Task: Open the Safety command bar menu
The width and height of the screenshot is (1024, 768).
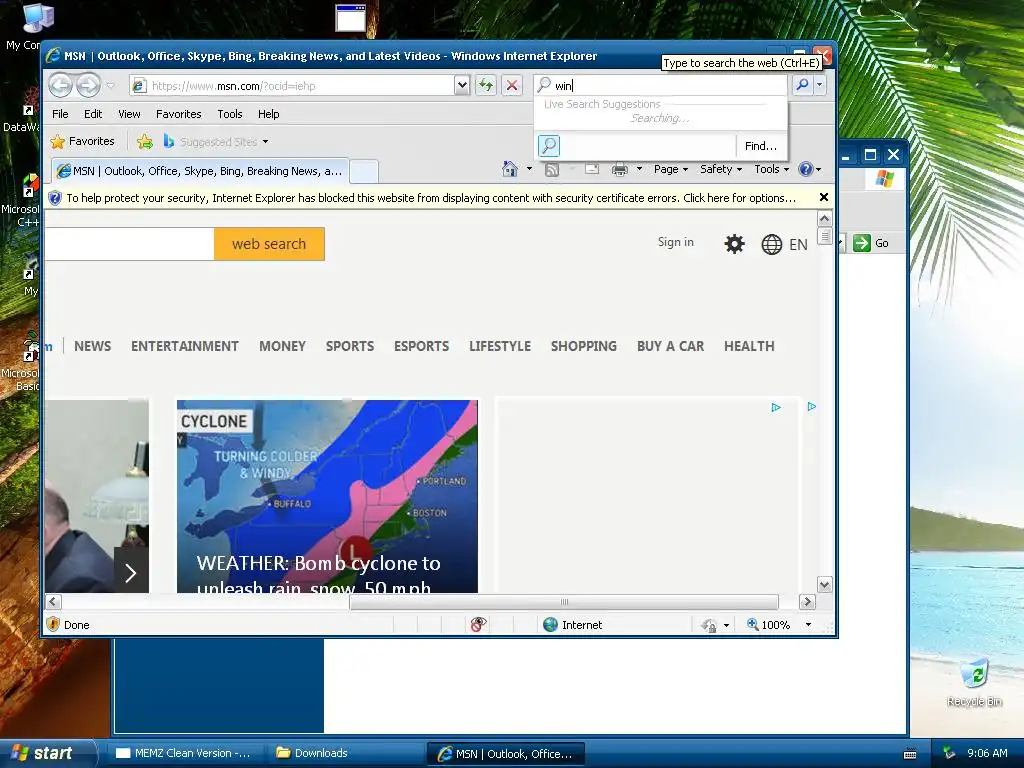Action: (720, 169)
